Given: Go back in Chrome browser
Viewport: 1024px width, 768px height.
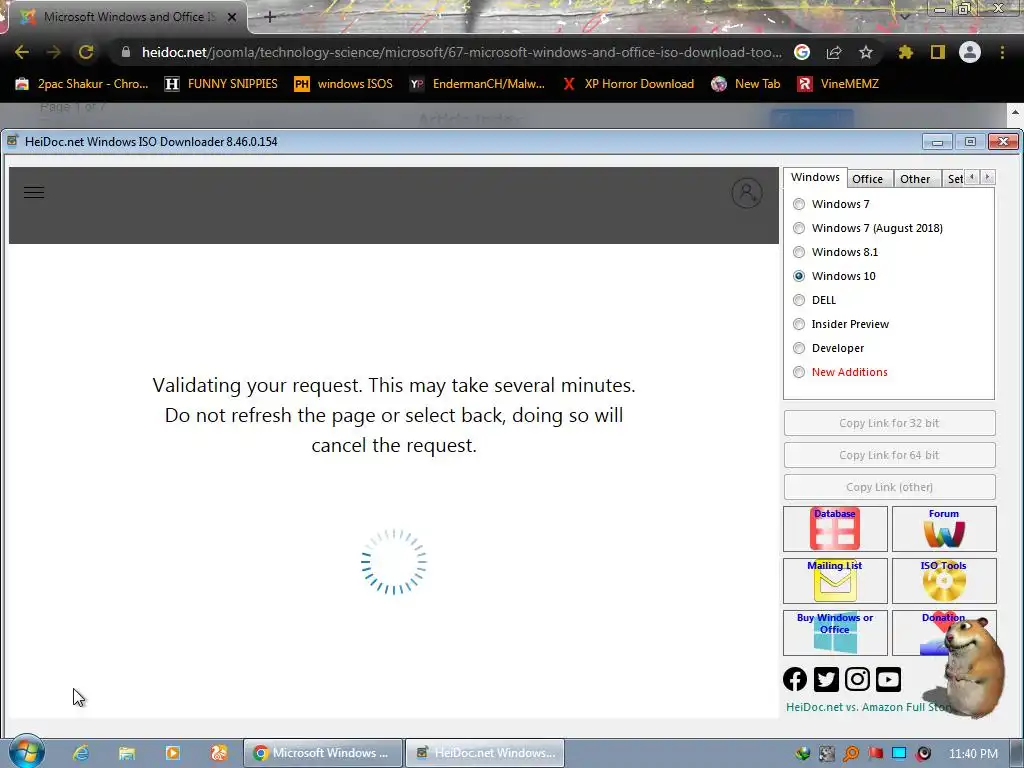Looking at the screenshot, I should (22, 52).
